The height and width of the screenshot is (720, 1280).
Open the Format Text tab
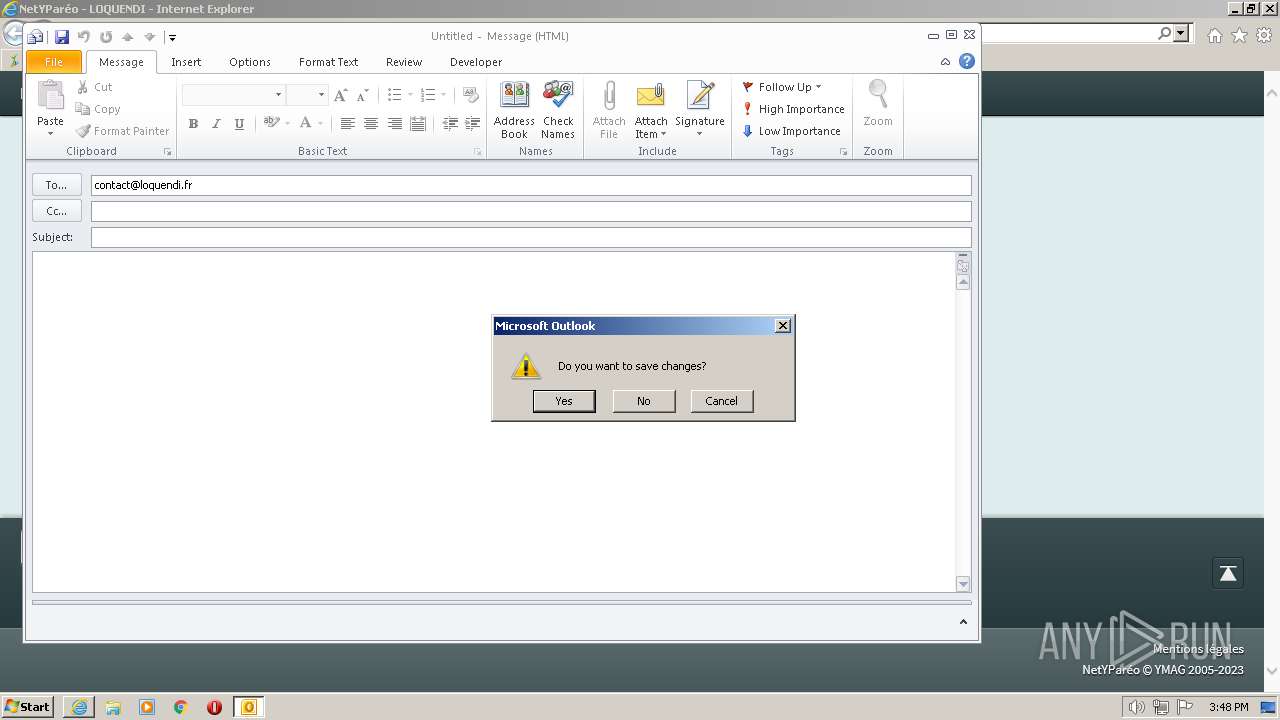pos(328,62)
